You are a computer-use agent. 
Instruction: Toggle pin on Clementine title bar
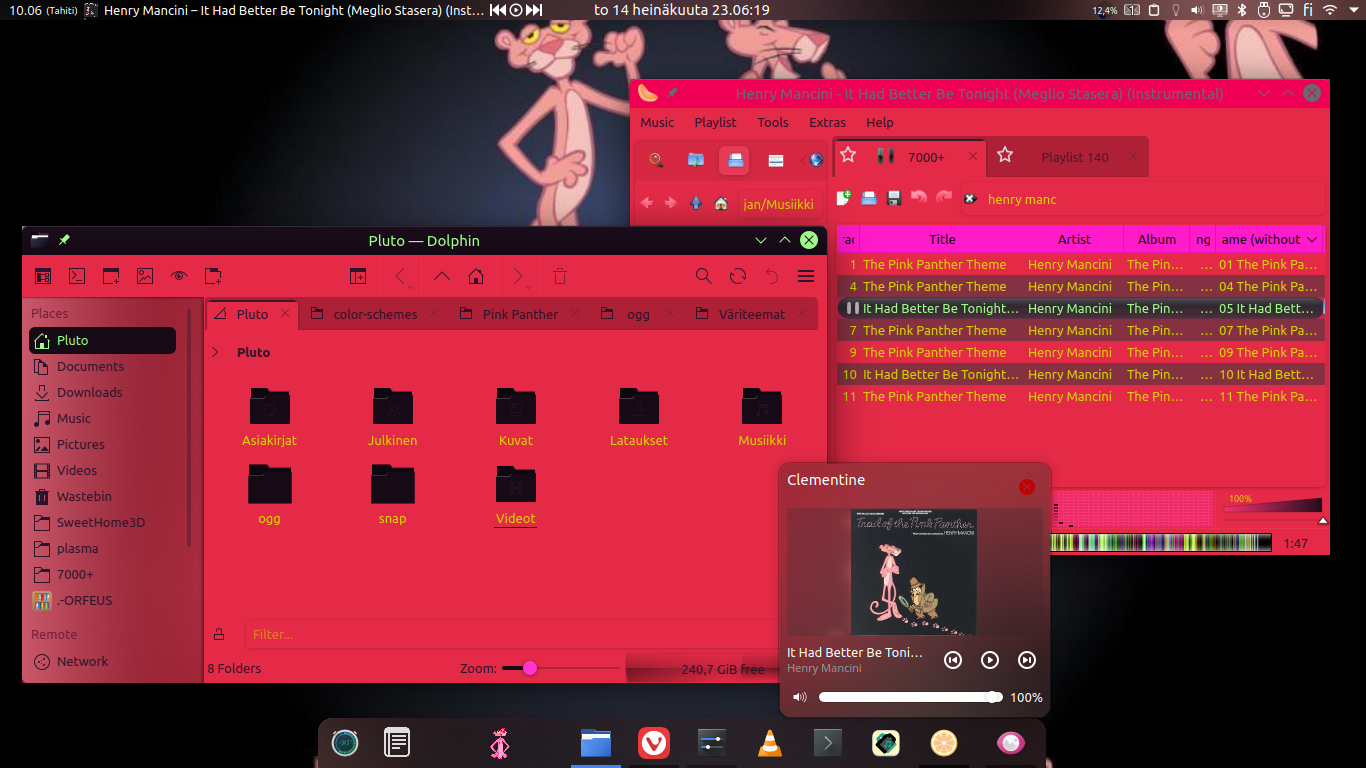click(673, 93)
